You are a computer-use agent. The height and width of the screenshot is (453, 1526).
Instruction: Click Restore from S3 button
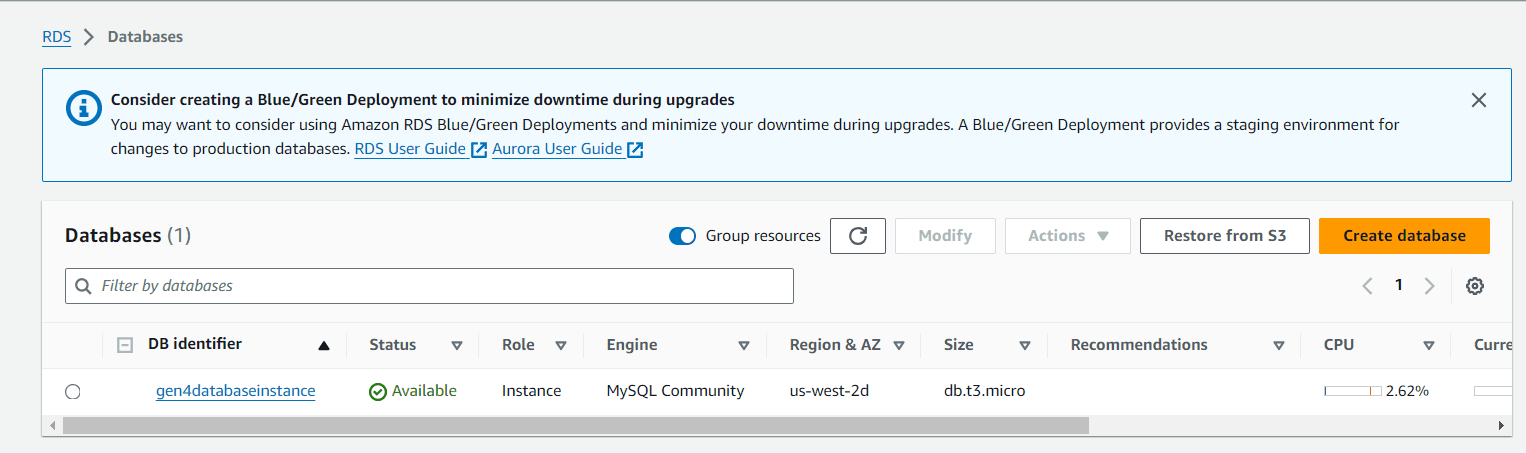tap(1225, 236)
